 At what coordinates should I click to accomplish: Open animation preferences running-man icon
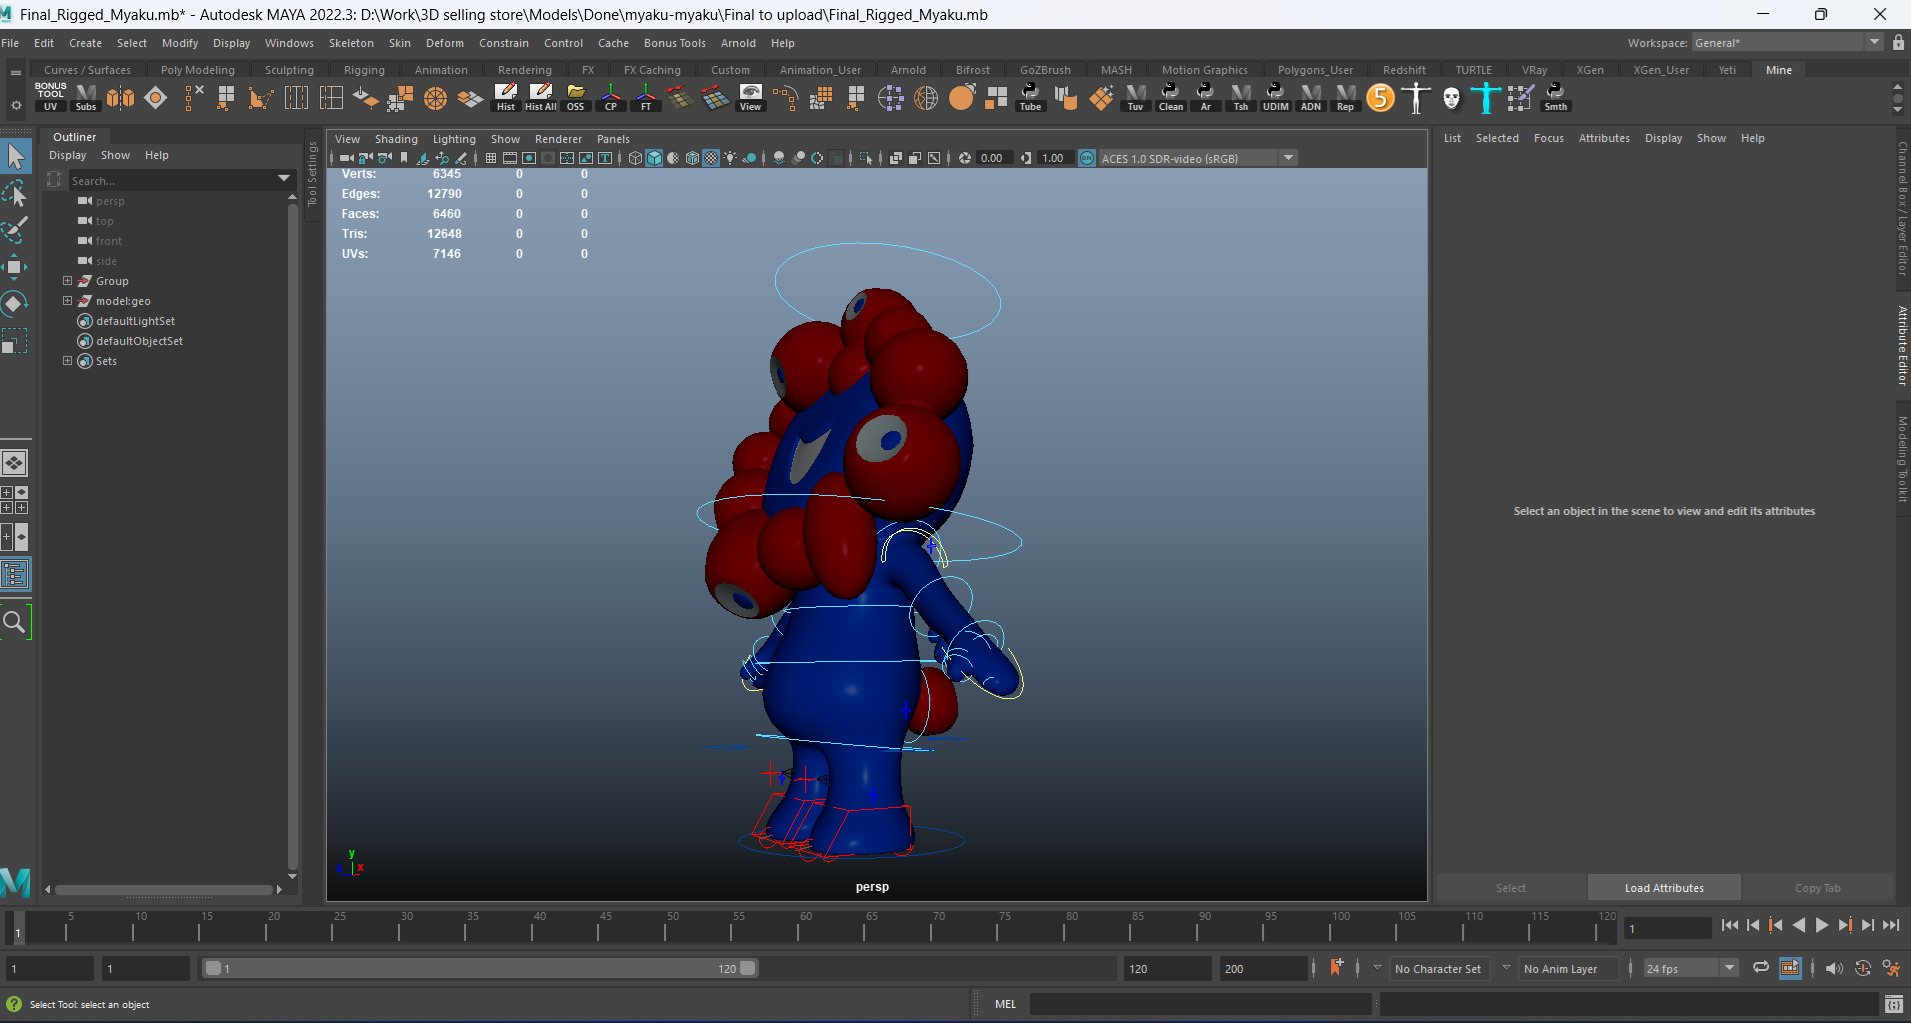[x=1891, y=968]
